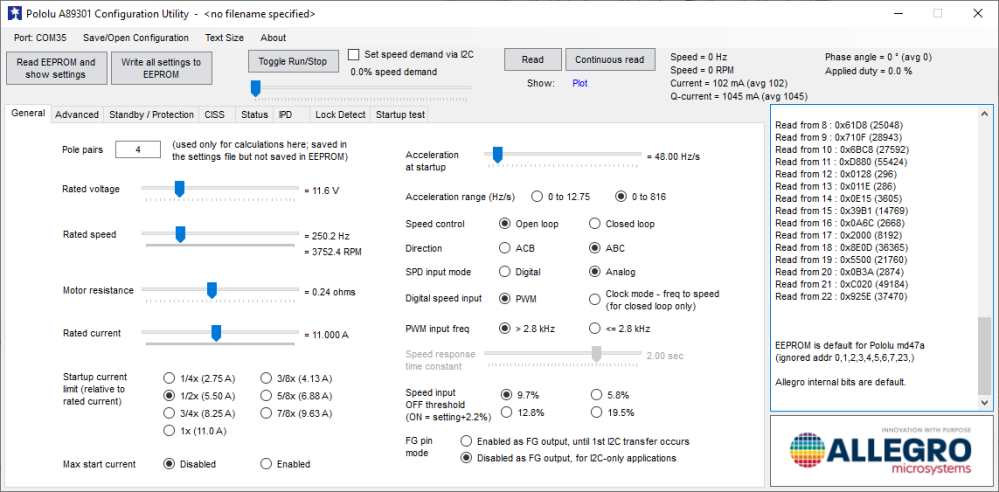
Task: Switch to the Advanced tab
Action: (x=77, y=115)
